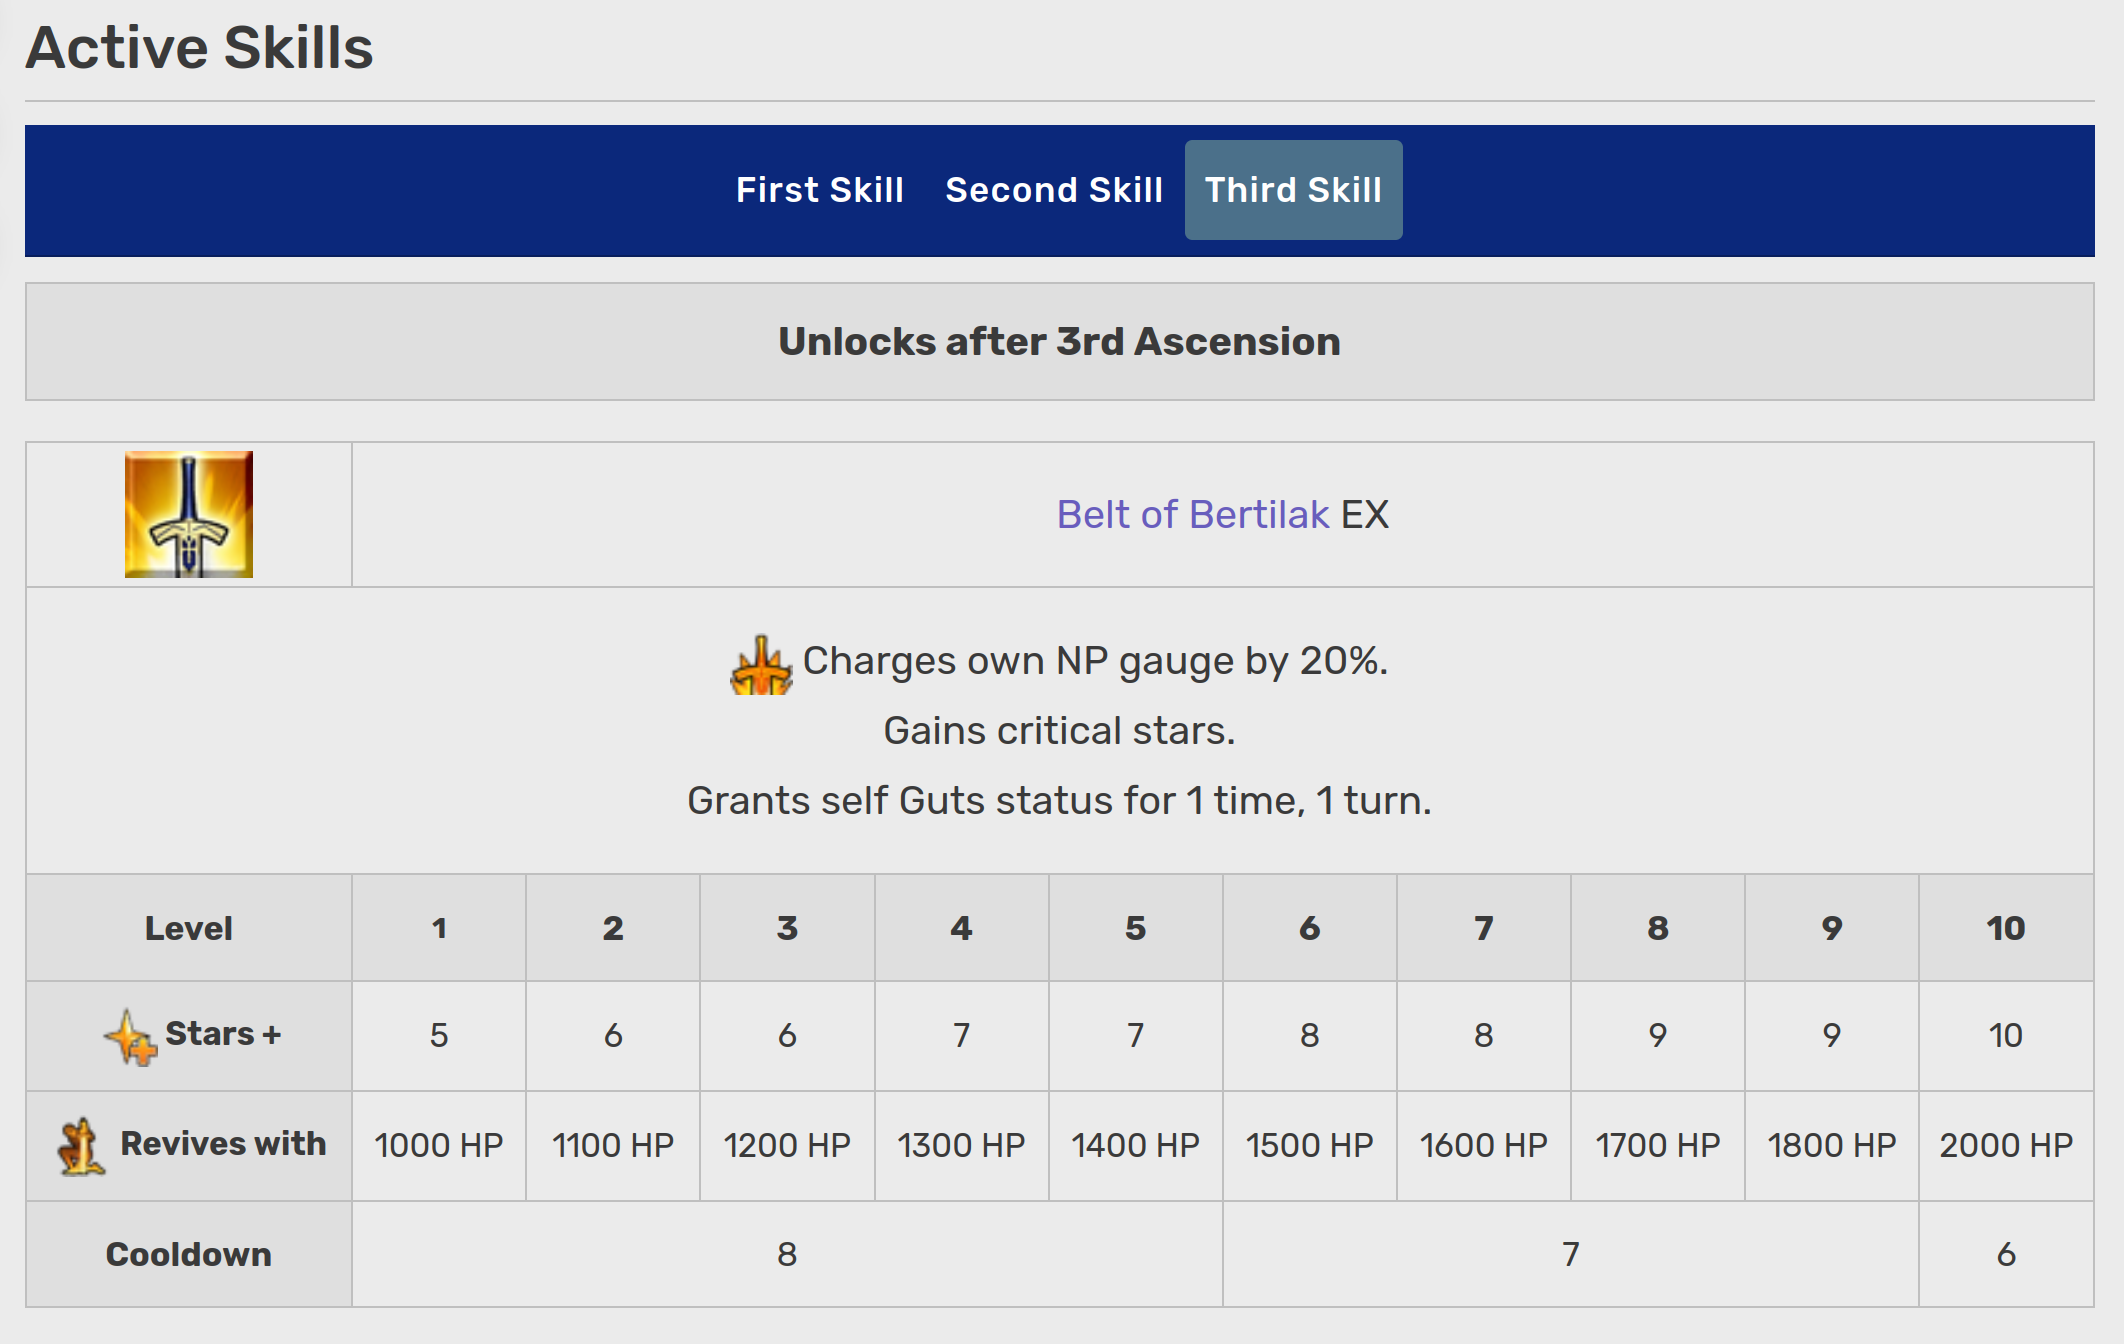
Task: Click the 'Revives with' row label
Action: pyautogui.click(x=223, y=1144)
